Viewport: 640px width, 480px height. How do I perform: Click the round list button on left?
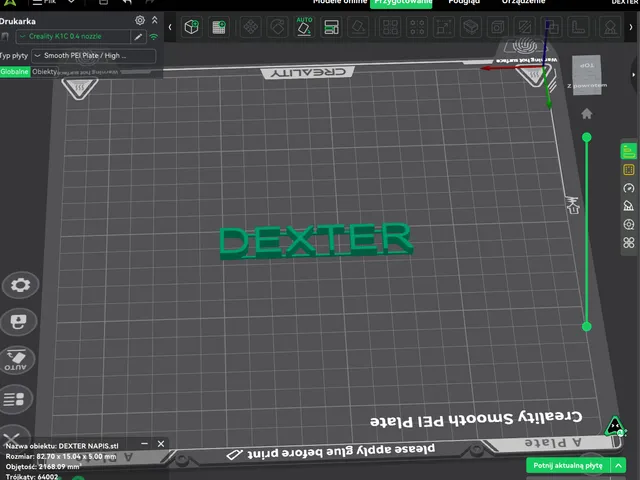pyautogui.click(x=16, y=399)
